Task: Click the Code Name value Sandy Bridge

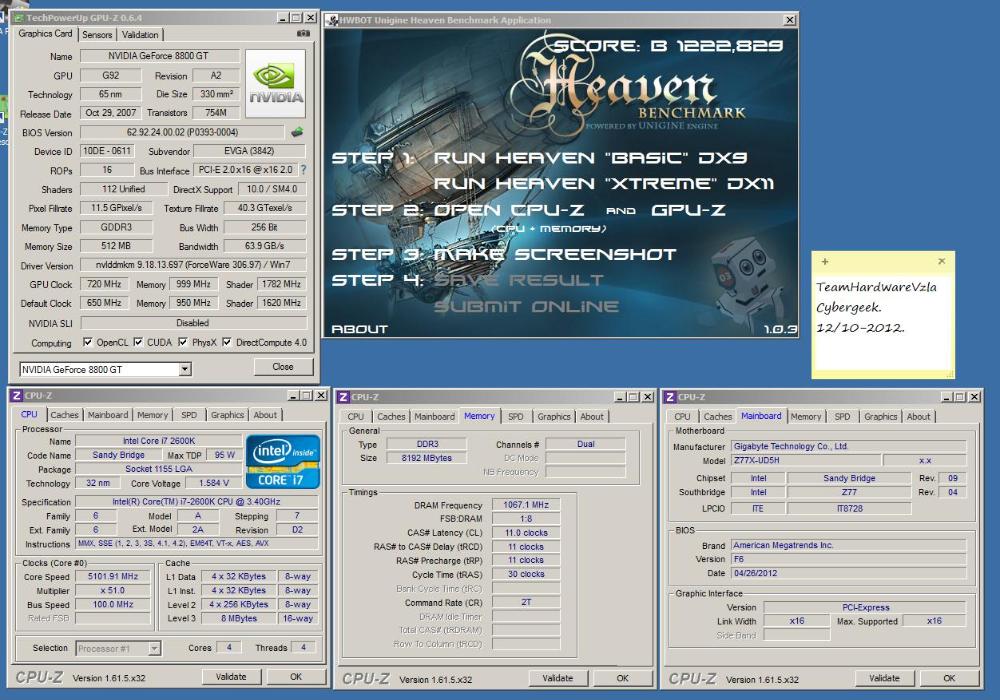Action: [x=119, y=455]
